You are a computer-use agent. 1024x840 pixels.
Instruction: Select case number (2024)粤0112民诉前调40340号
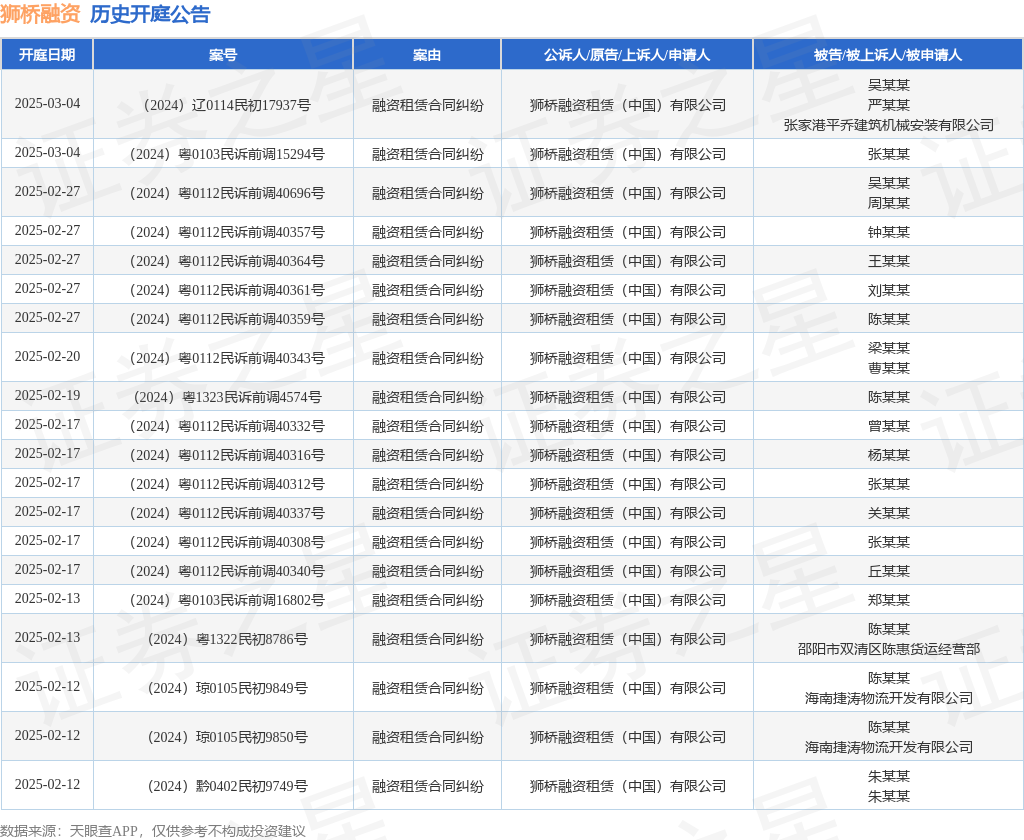(227, 571)
